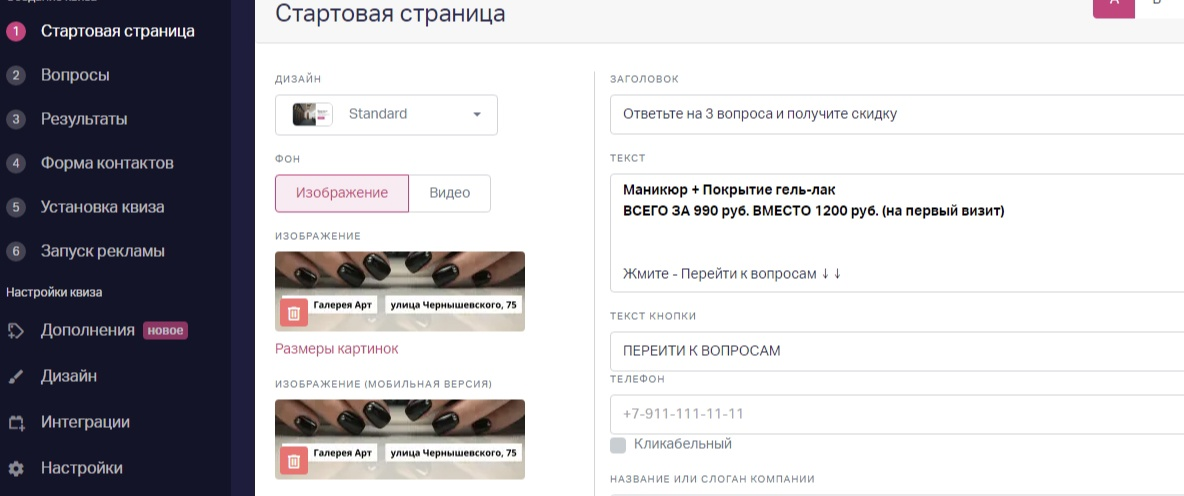Click the dropdown arrow in design selector
Screen dimensions: 1184x496
click(477, 115)
